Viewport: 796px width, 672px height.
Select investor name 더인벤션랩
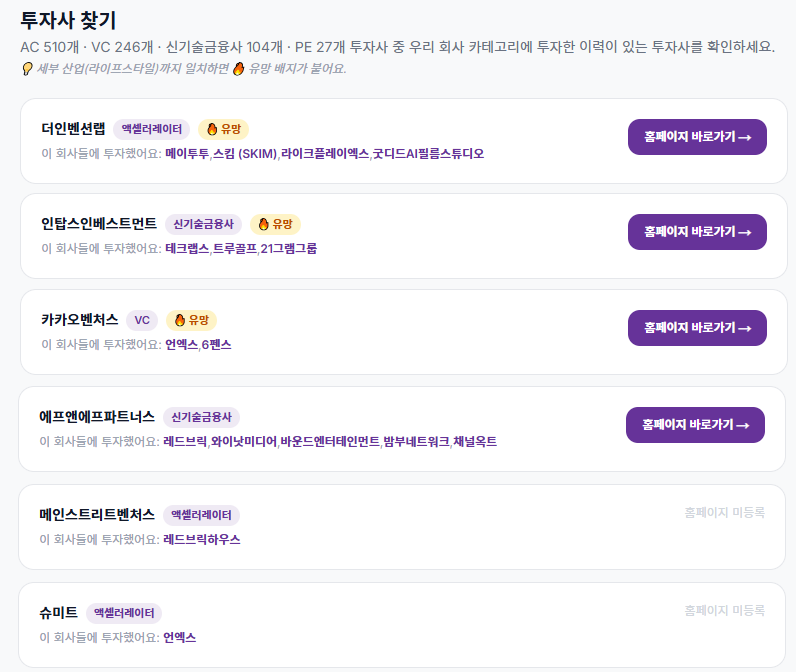click(x=73, y=129)
